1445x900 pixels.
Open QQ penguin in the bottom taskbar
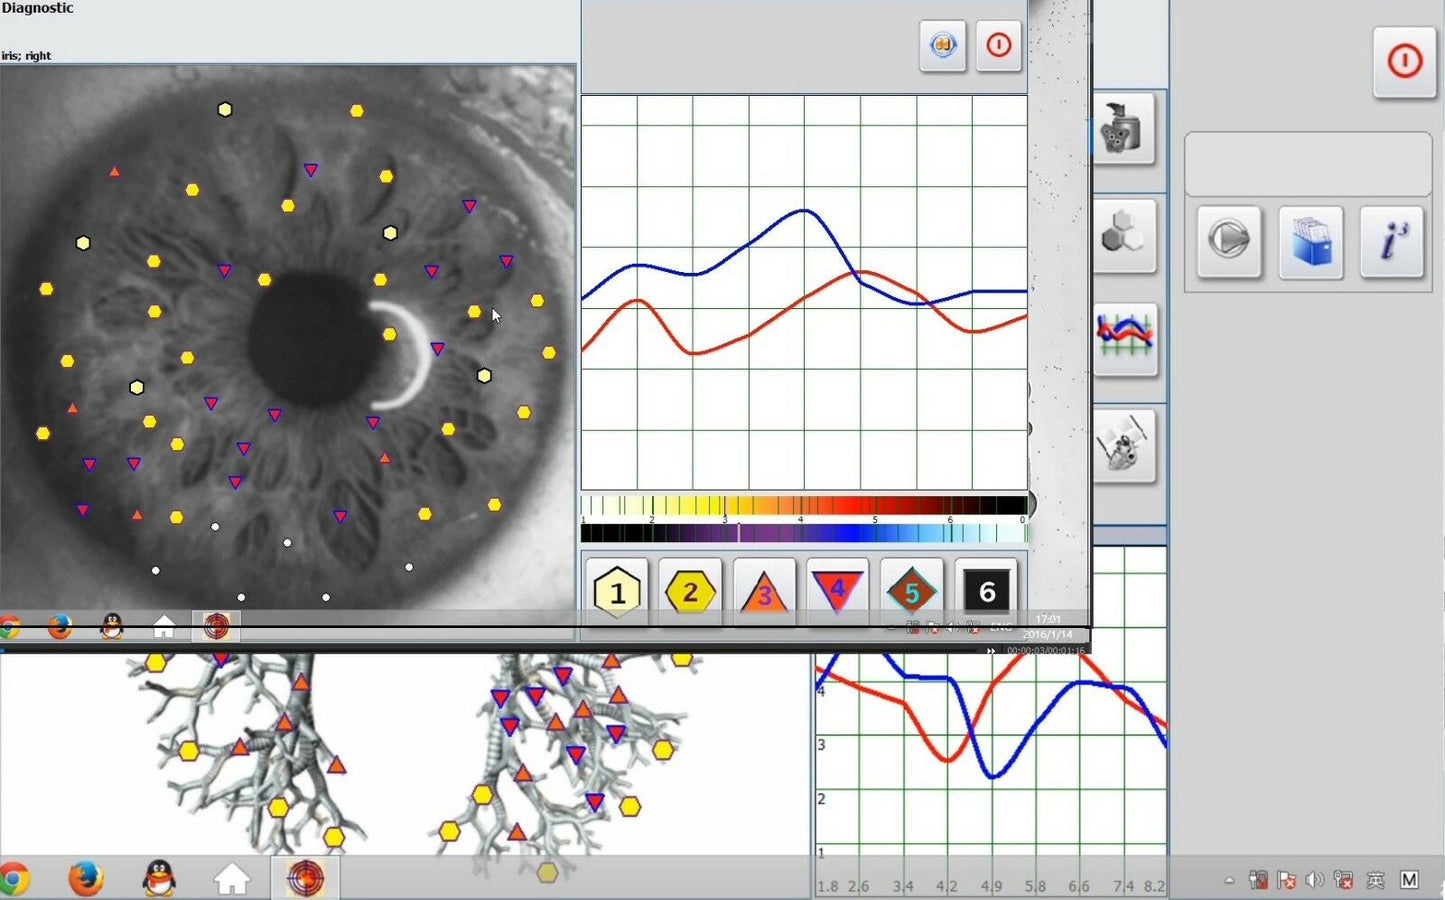click(159, 878)
